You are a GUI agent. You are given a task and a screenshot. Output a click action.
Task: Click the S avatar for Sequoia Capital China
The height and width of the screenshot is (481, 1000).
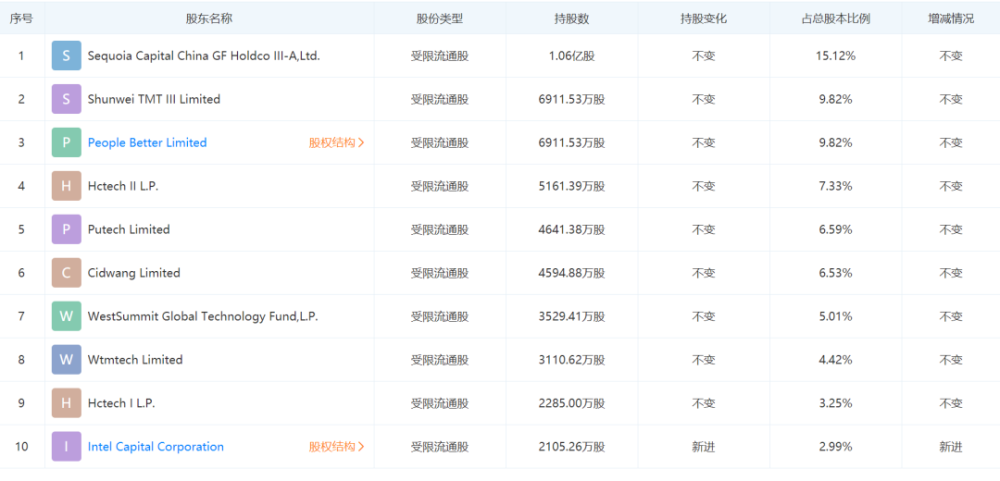click(66, 56)
